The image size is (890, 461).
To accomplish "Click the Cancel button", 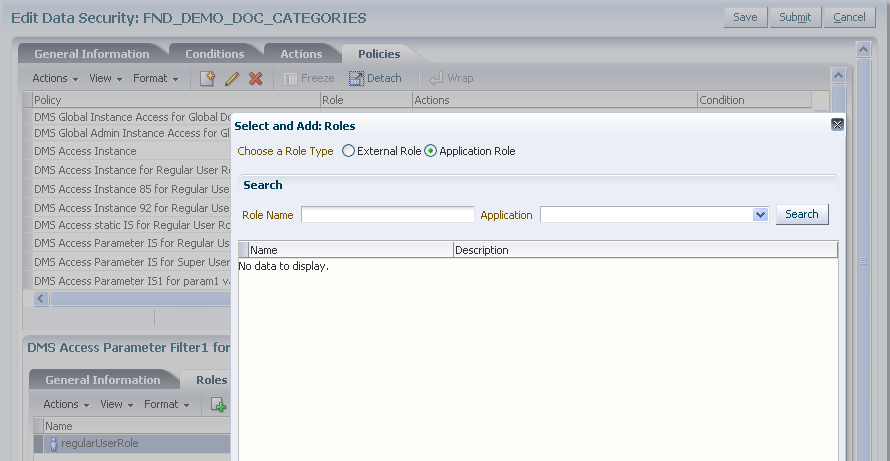I will pos(849,17).
